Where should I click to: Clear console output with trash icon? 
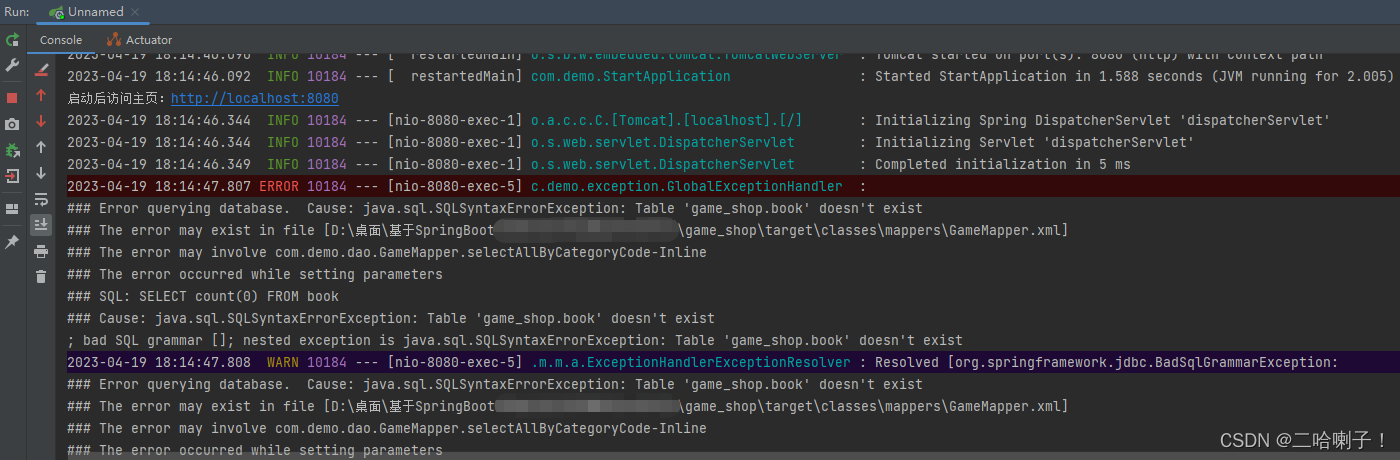click(41, 276)
